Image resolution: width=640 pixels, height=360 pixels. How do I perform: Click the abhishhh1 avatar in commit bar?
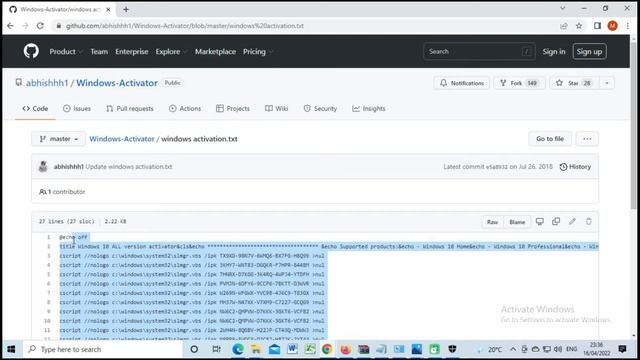click(x=43, y=167)
